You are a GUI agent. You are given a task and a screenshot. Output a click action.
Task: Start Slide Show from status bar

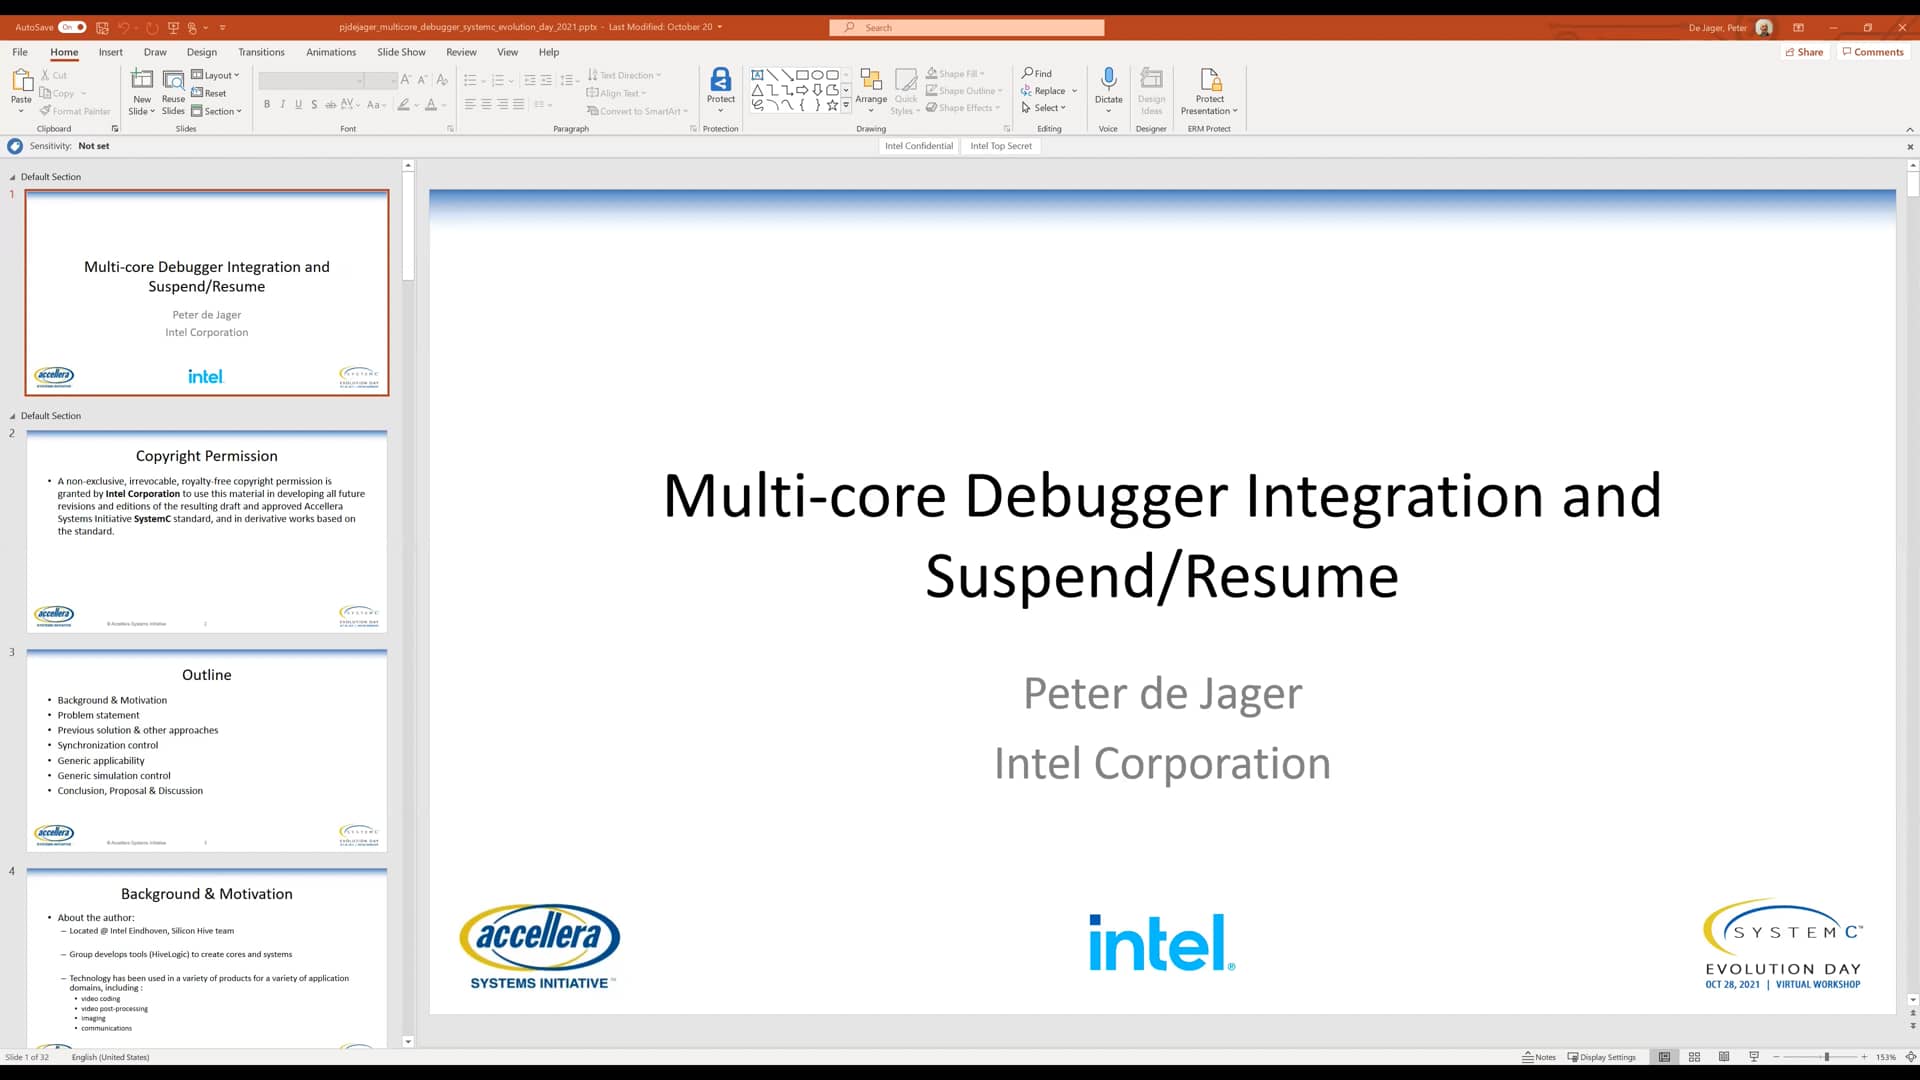(1754, 1057)
